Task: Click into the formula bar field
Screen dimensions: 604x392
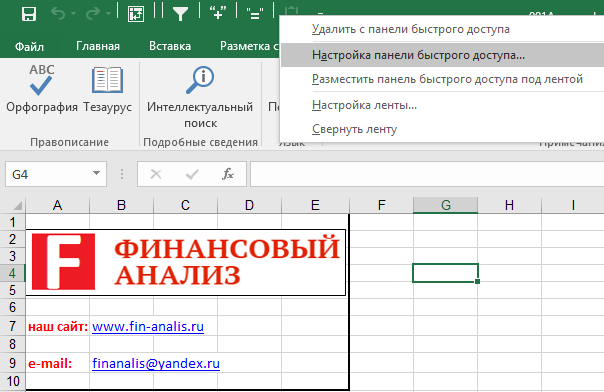Action: pyautogui.click(x=427, y=174)
